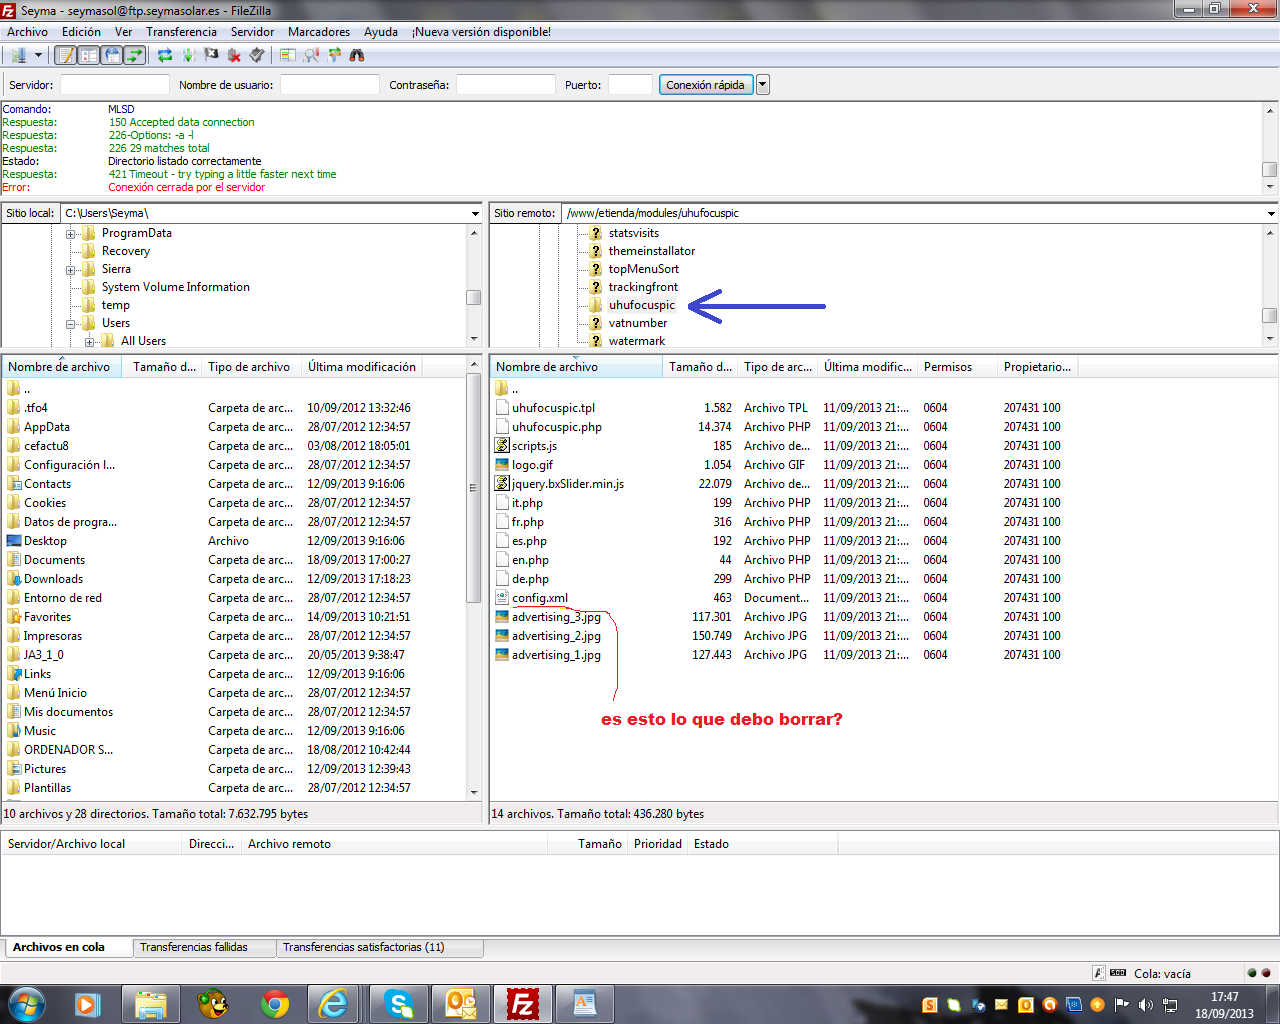
Task: Click the reconnect to last server icon
Action: (x=257, y=56)
